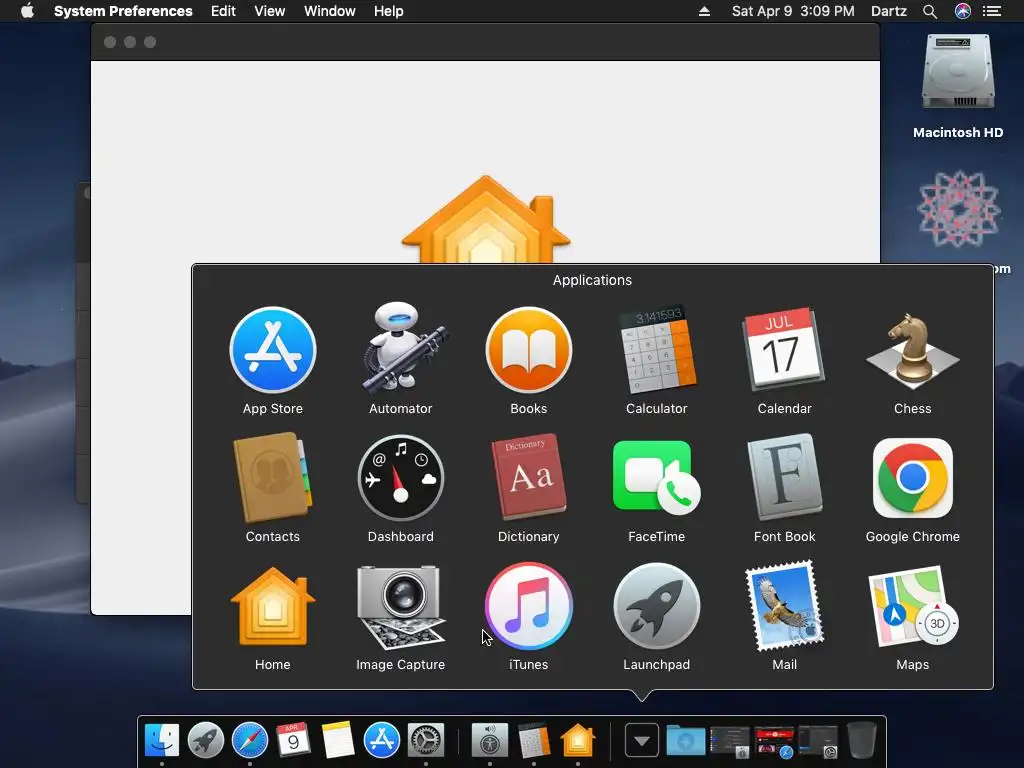The image size is (1024, 768).
Task: Restore the minimized window next to Trash
Action: [x=818, y=742]
